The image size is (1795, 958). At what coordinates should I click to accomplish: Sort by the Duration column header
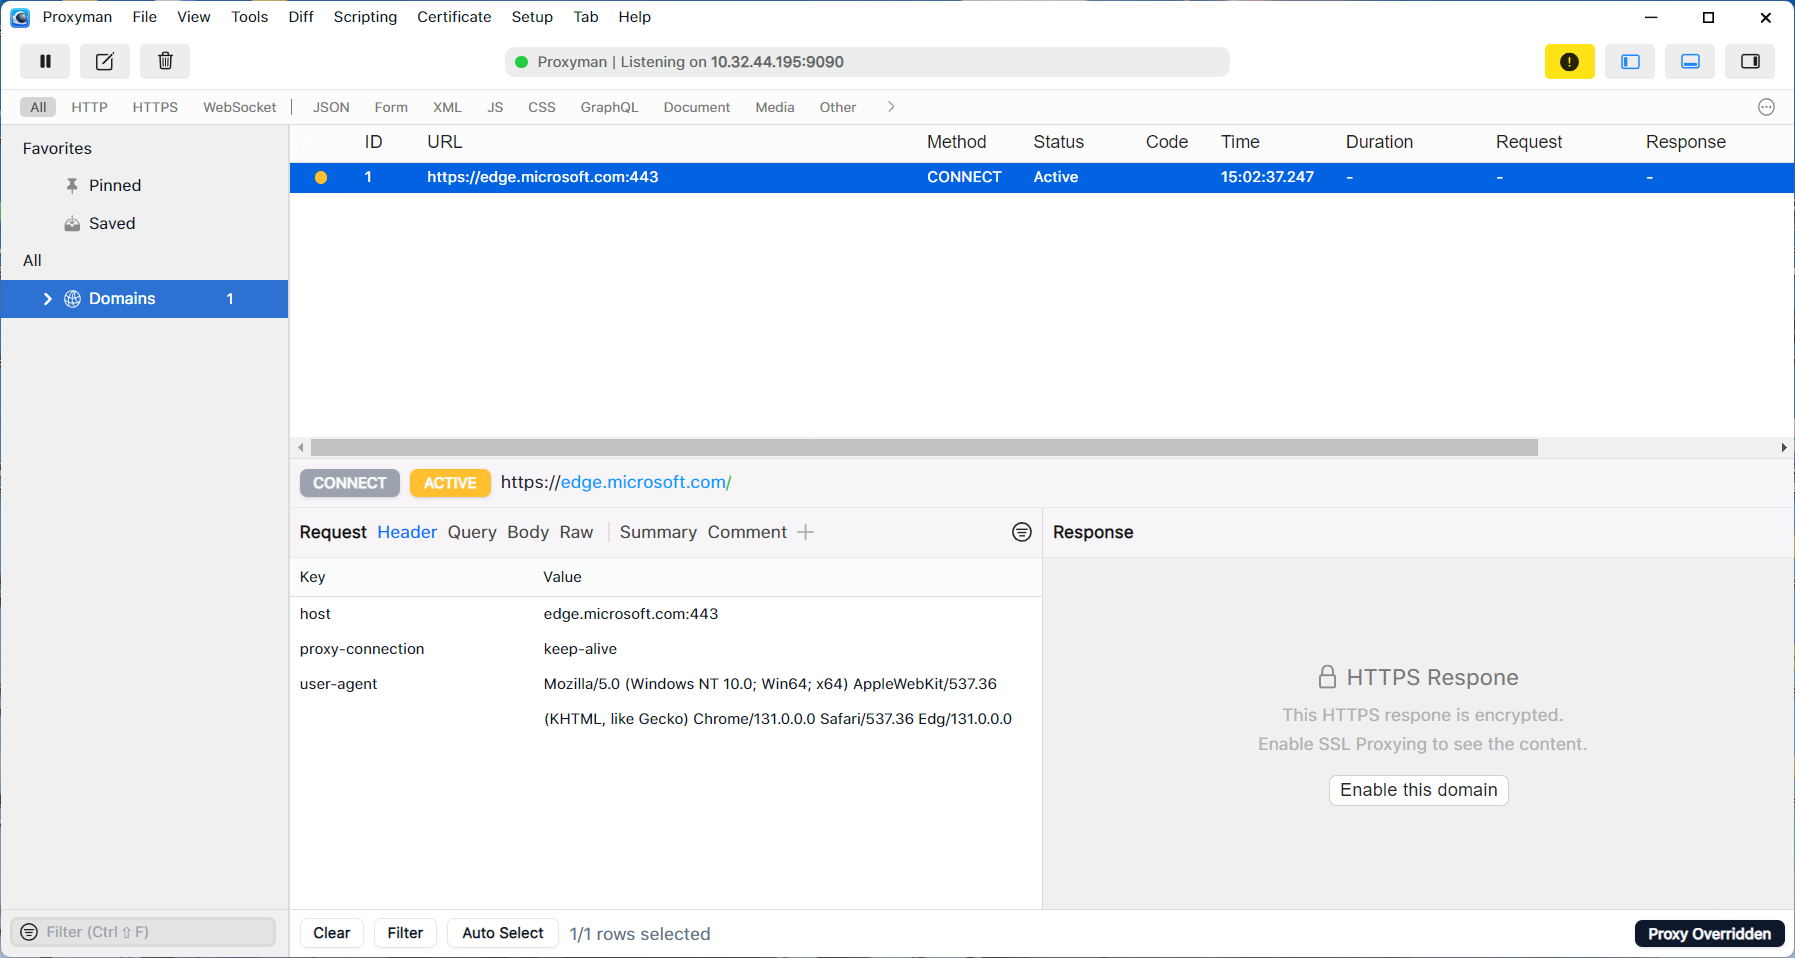pos(1379,142)
